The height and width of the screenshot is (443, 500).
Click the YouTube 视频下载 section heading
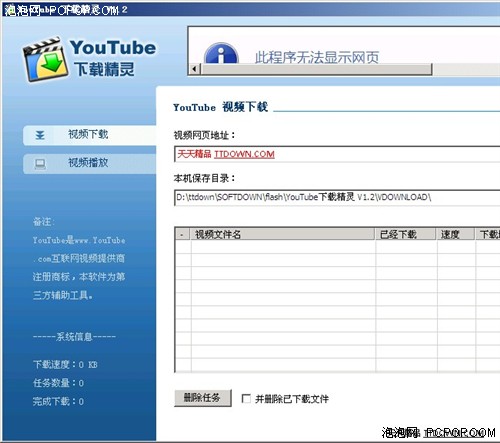coord(221,107)
